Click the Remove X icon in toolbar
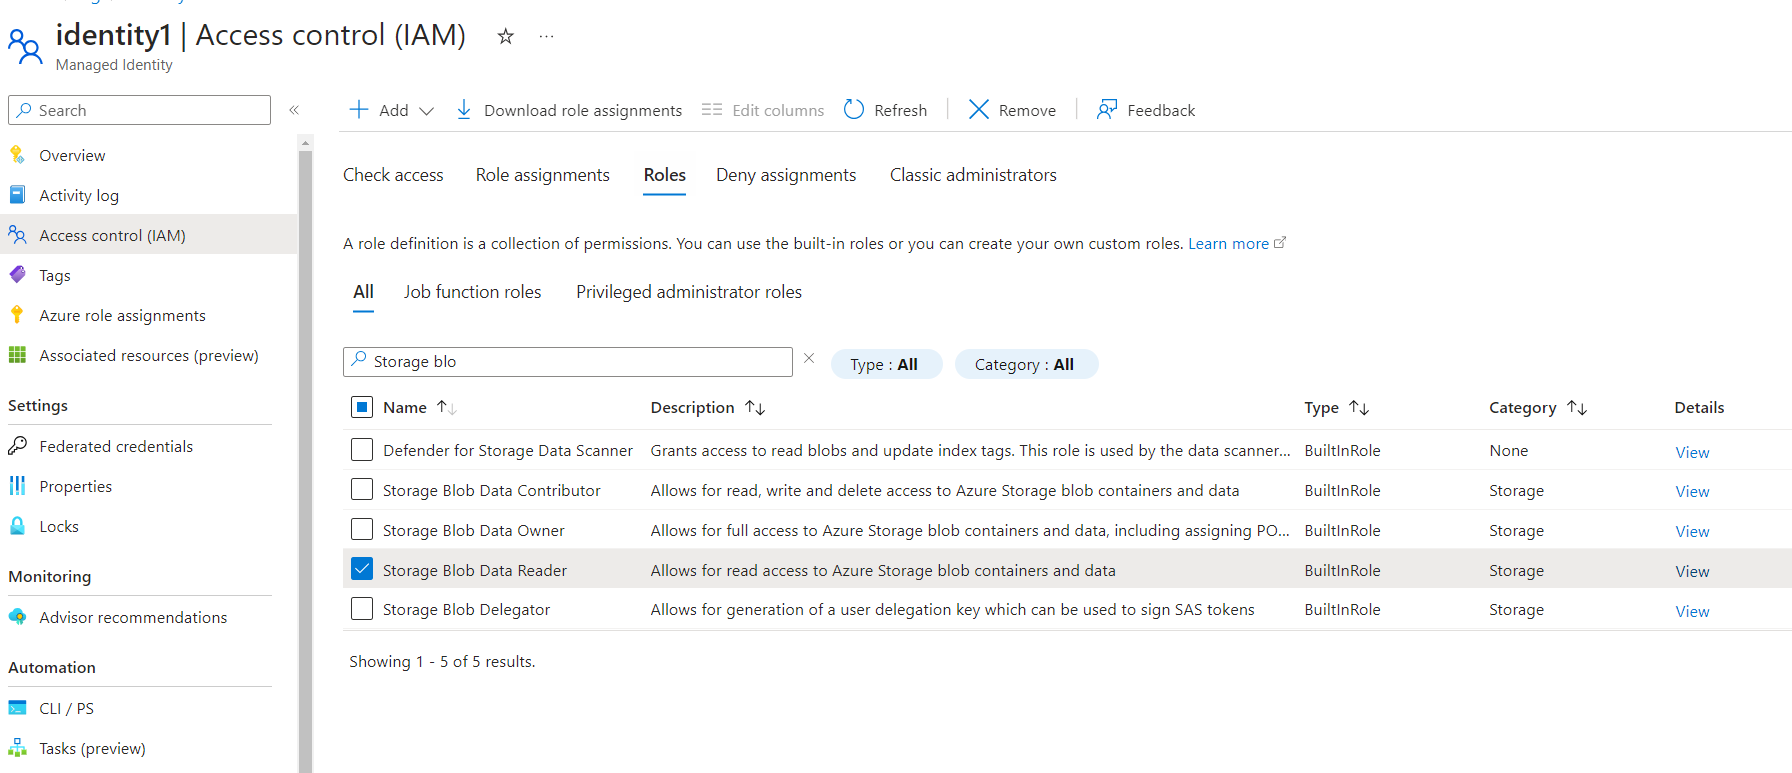This screenshot has height=773, width=1792. (979, 109)
